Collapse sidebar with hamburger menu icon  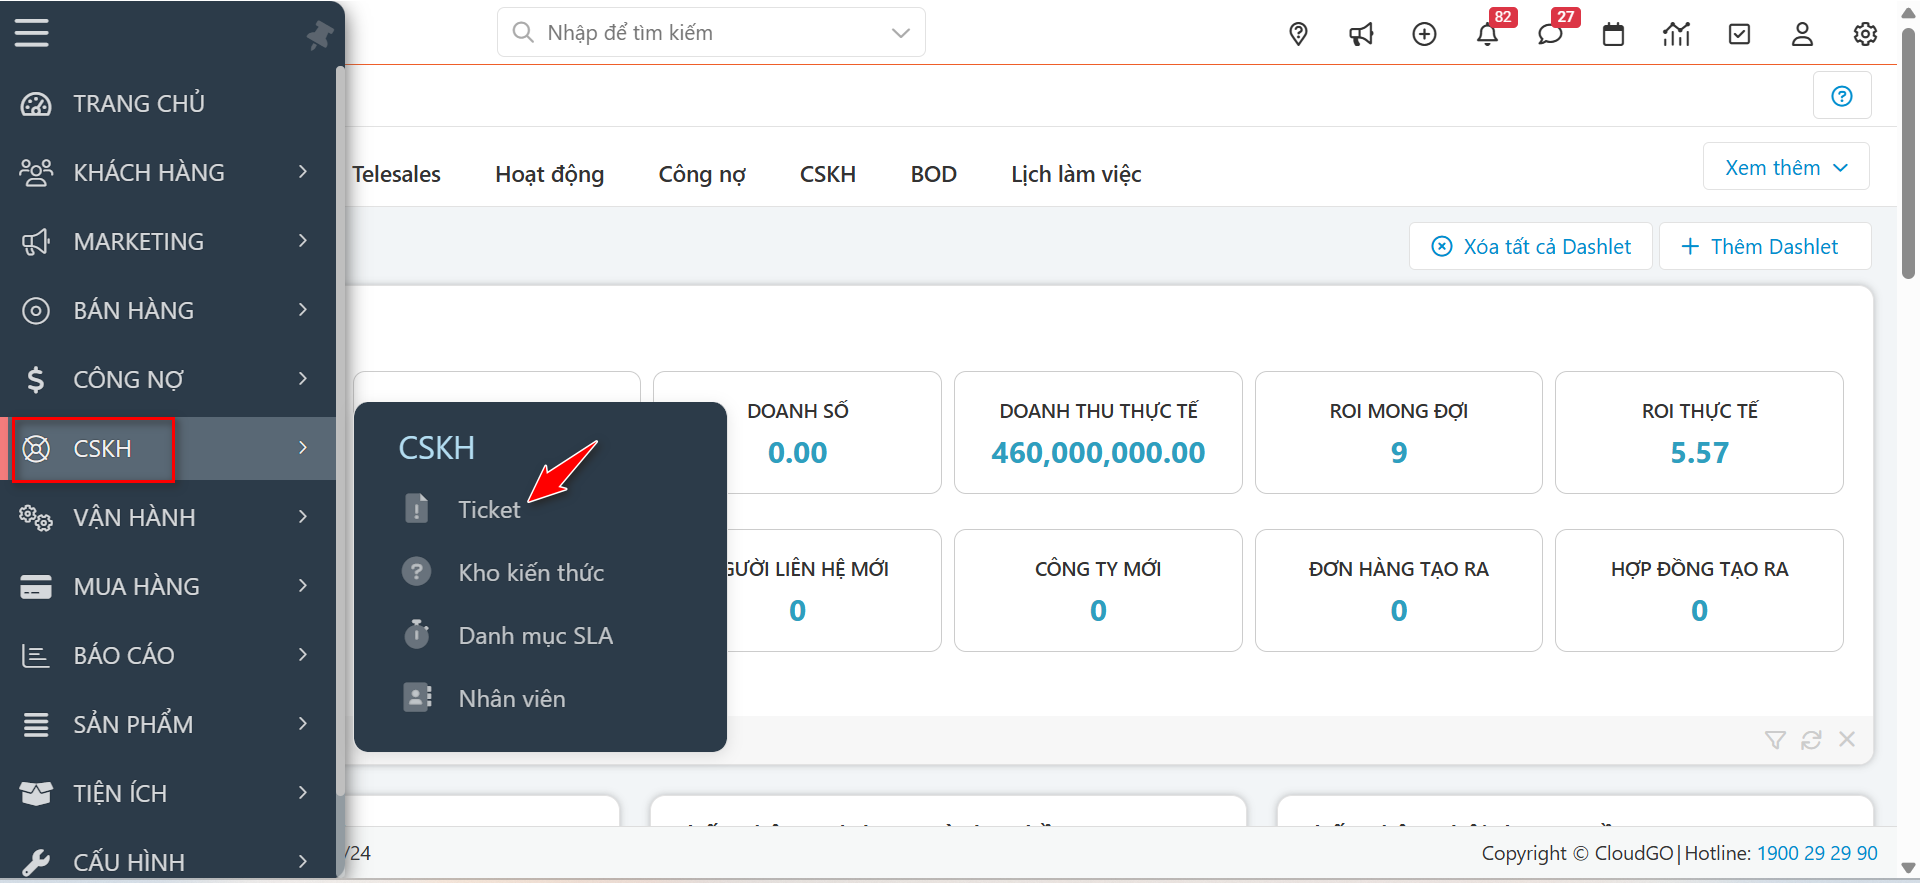pos(31,33)
